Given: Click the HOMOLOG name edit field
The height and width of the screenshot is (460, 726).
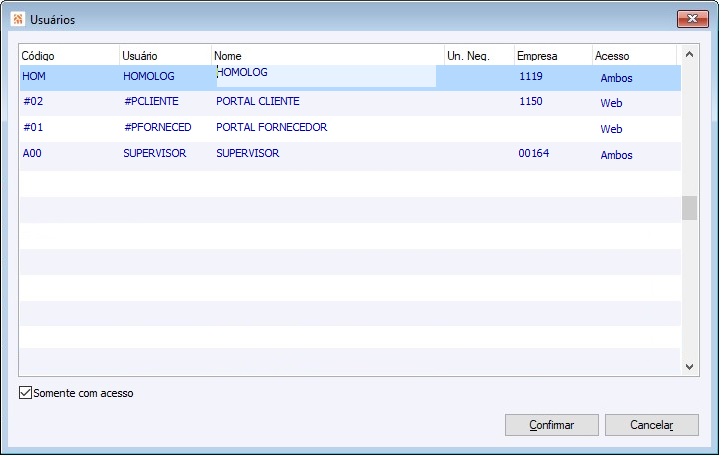Looking at the screenshot, I should coord(326,76).
